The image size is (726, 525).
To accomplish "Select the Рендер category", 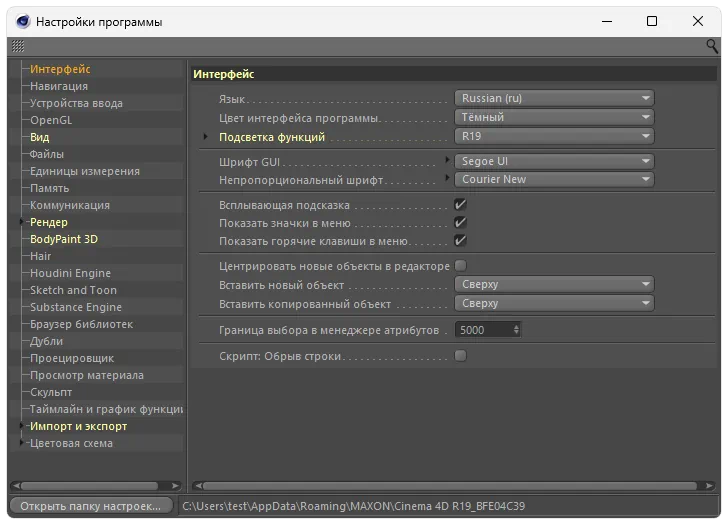I will point(49,222).
